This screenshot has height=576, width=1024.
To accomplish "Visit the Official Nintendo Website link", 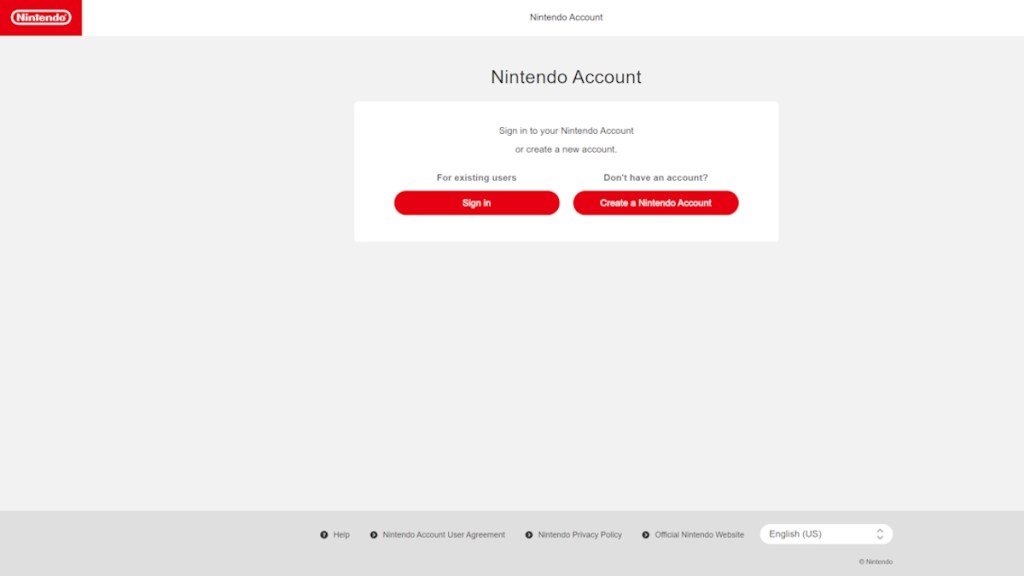I will (699, 535).
